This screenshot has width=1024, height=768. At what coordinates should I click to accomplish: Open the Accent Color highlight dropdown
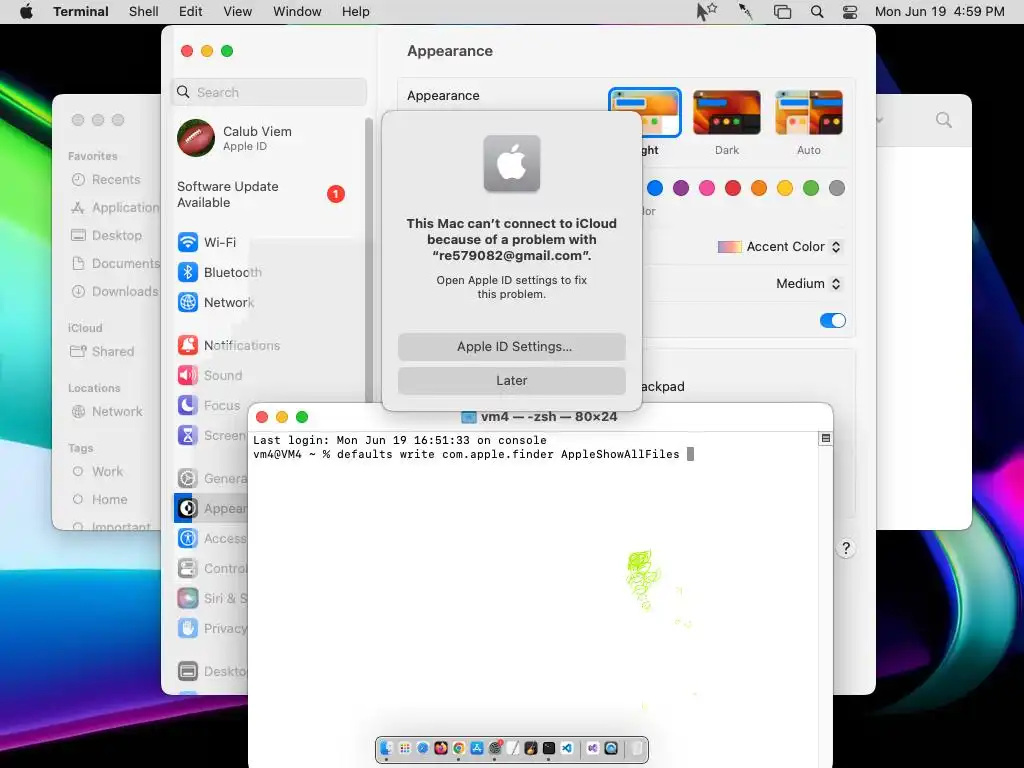(x=779, y=247)
